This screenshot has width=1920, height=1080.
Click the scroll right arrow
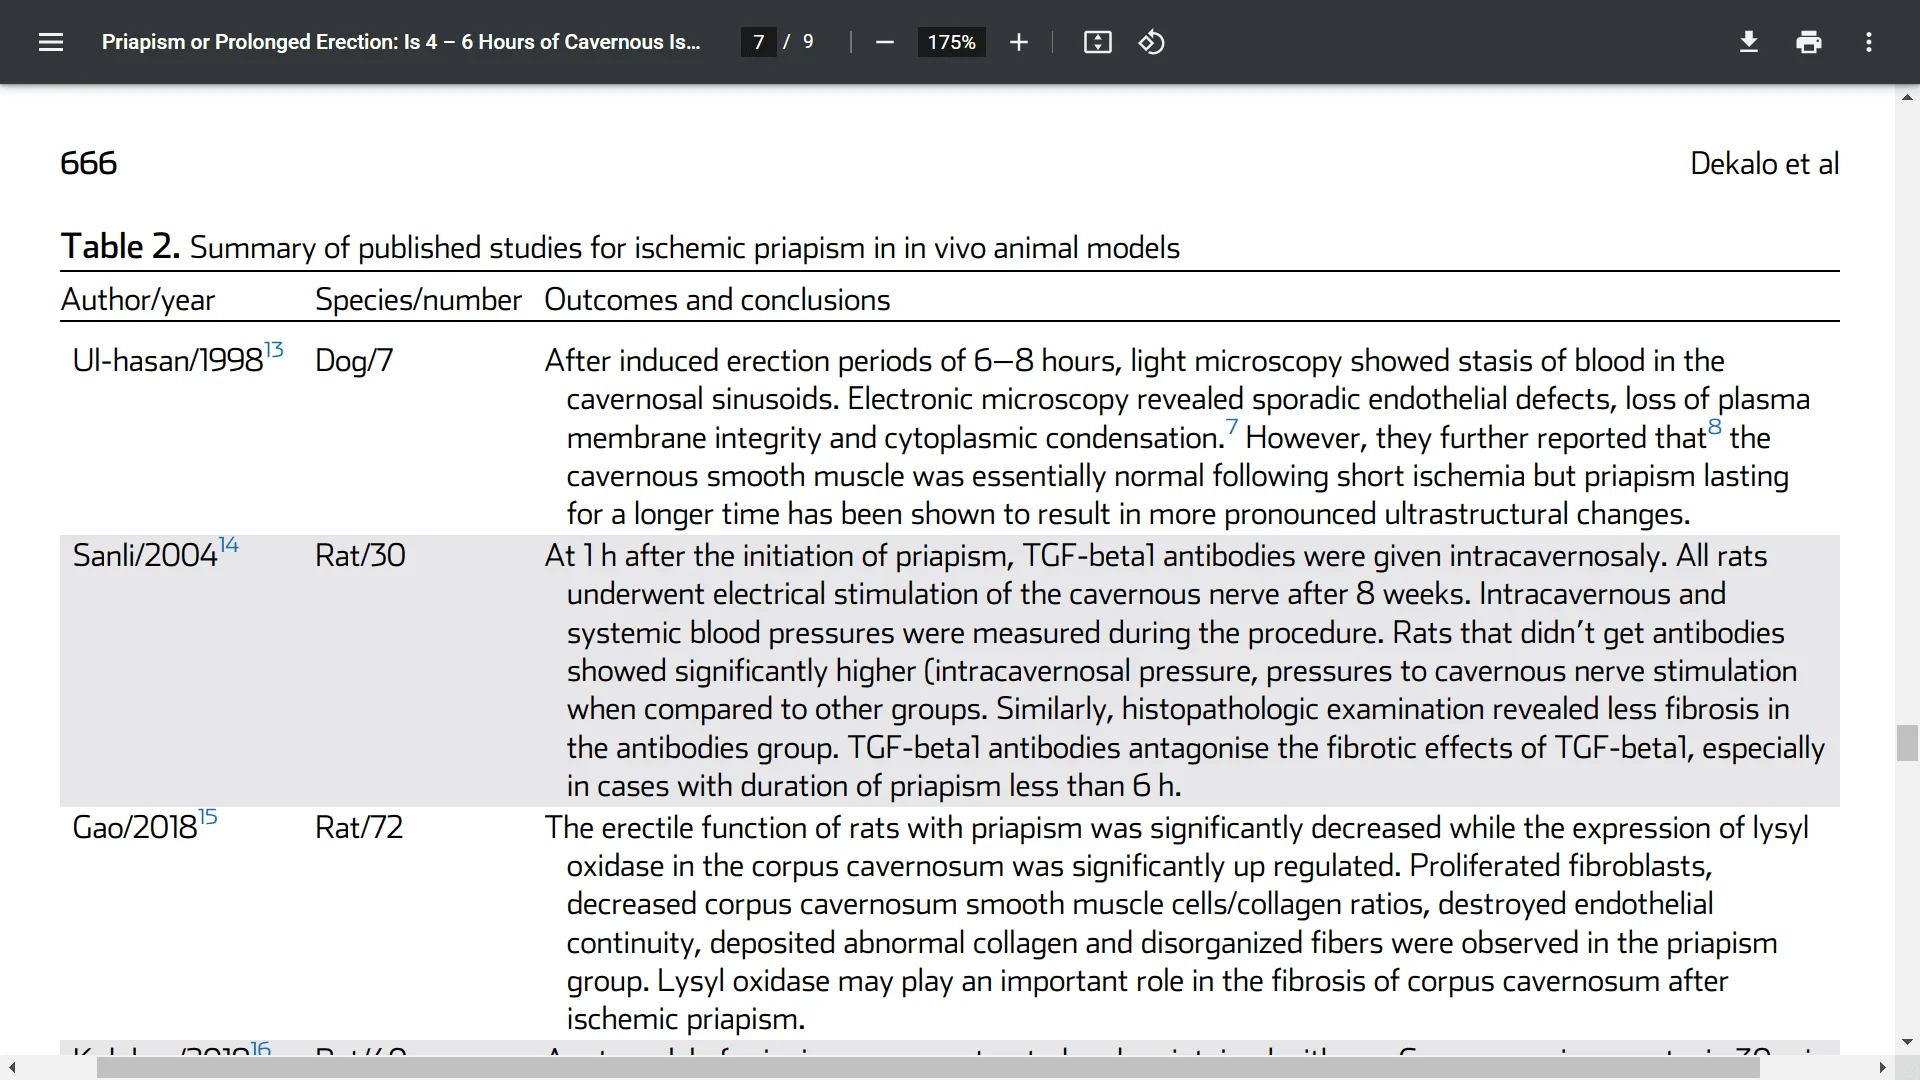click(x=1883, y=1068)
